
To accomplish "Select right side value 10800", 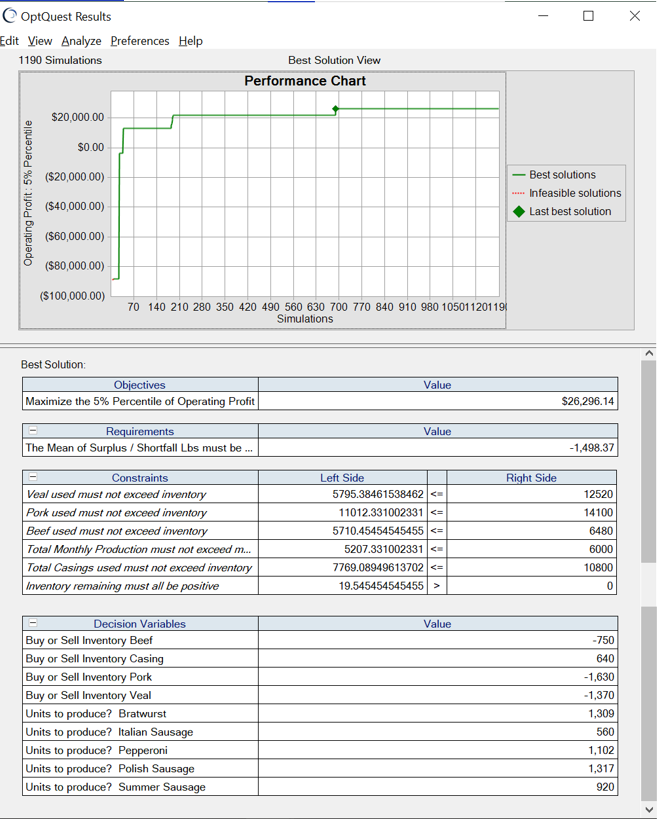I will [598, 567].
